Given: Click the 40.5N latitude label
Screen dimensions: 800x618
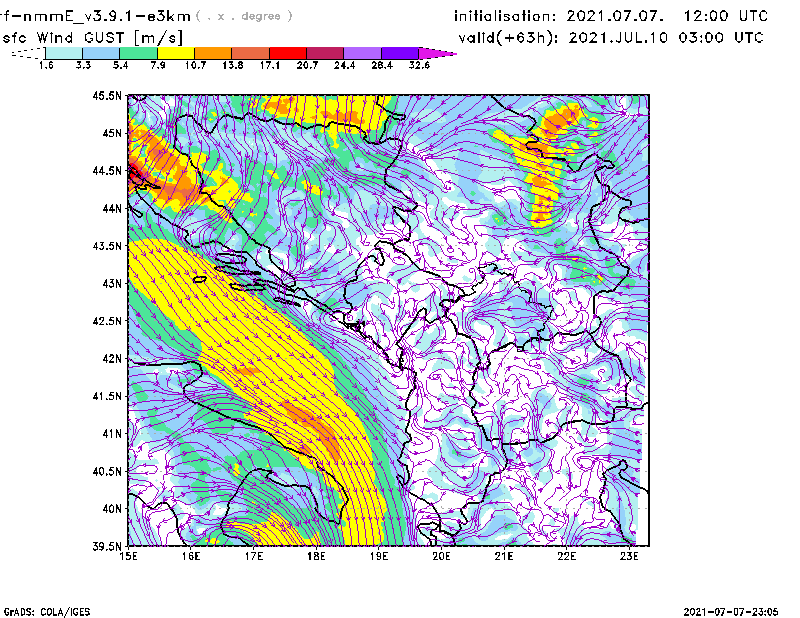Looking at the screenshot, I should coord(107,471).
